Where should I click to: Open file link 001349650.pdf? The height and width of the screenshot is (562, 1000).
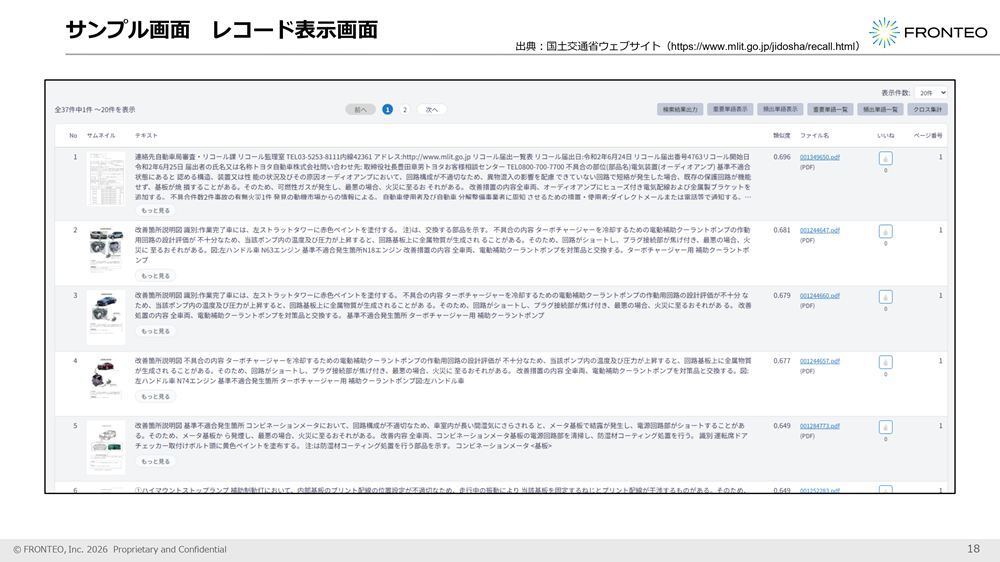click(820, 157)
